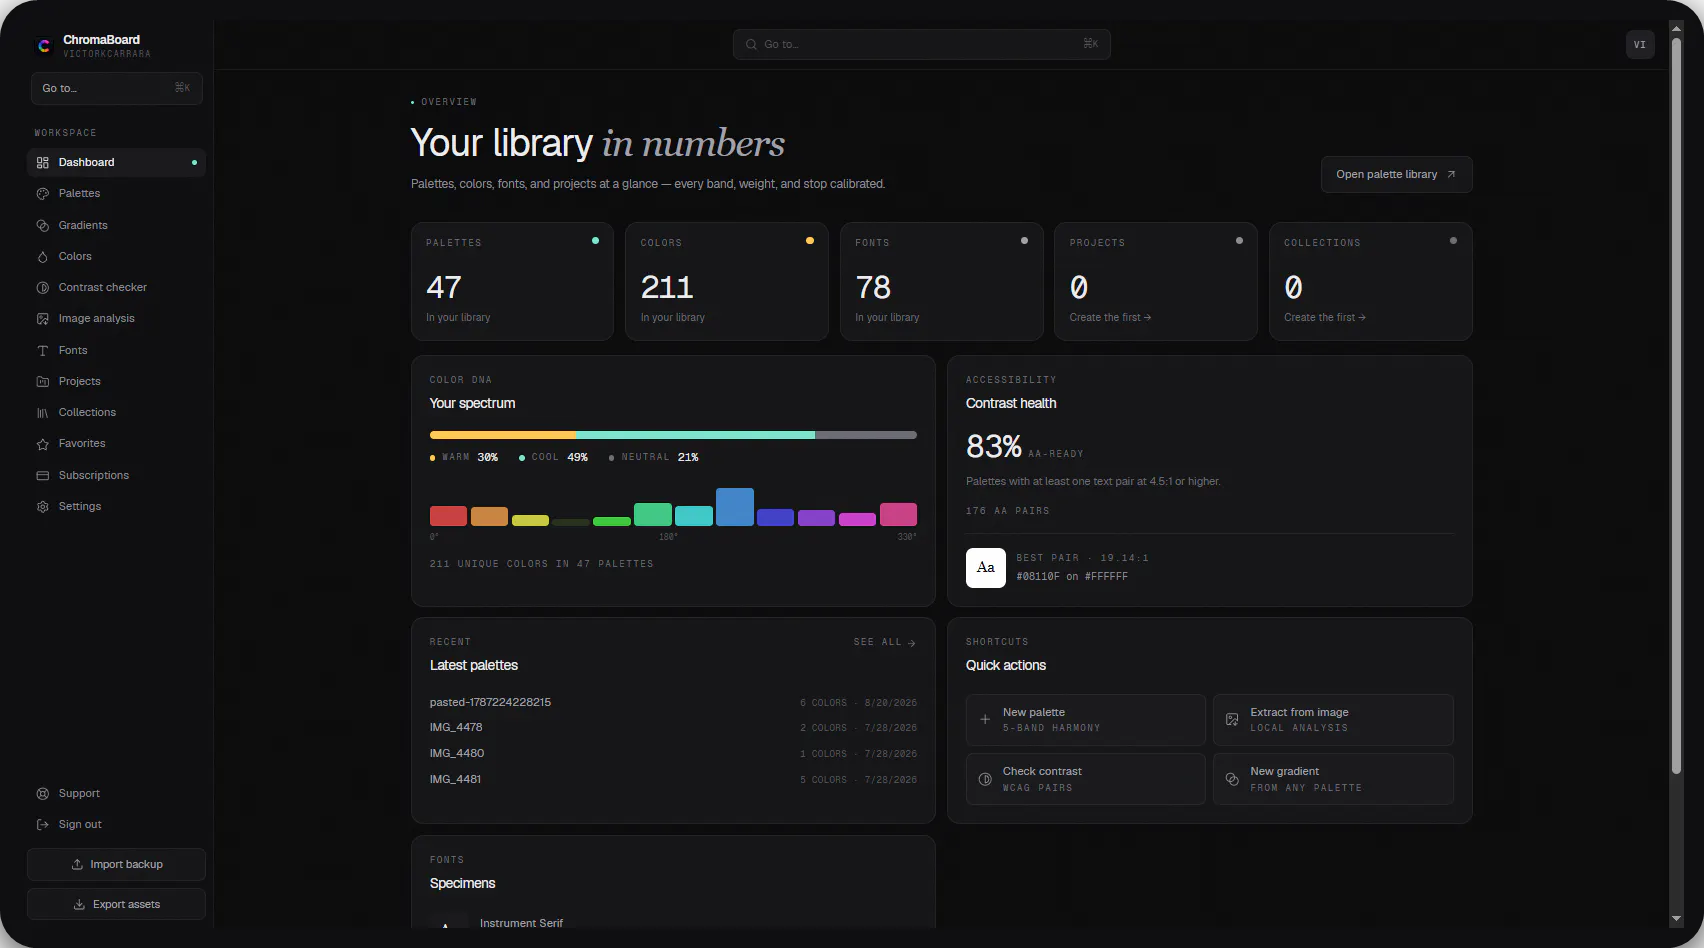This screenshot has height=948, width=1704.
Task: Click the page vertical scrollbar
Action: [1676, 405]
